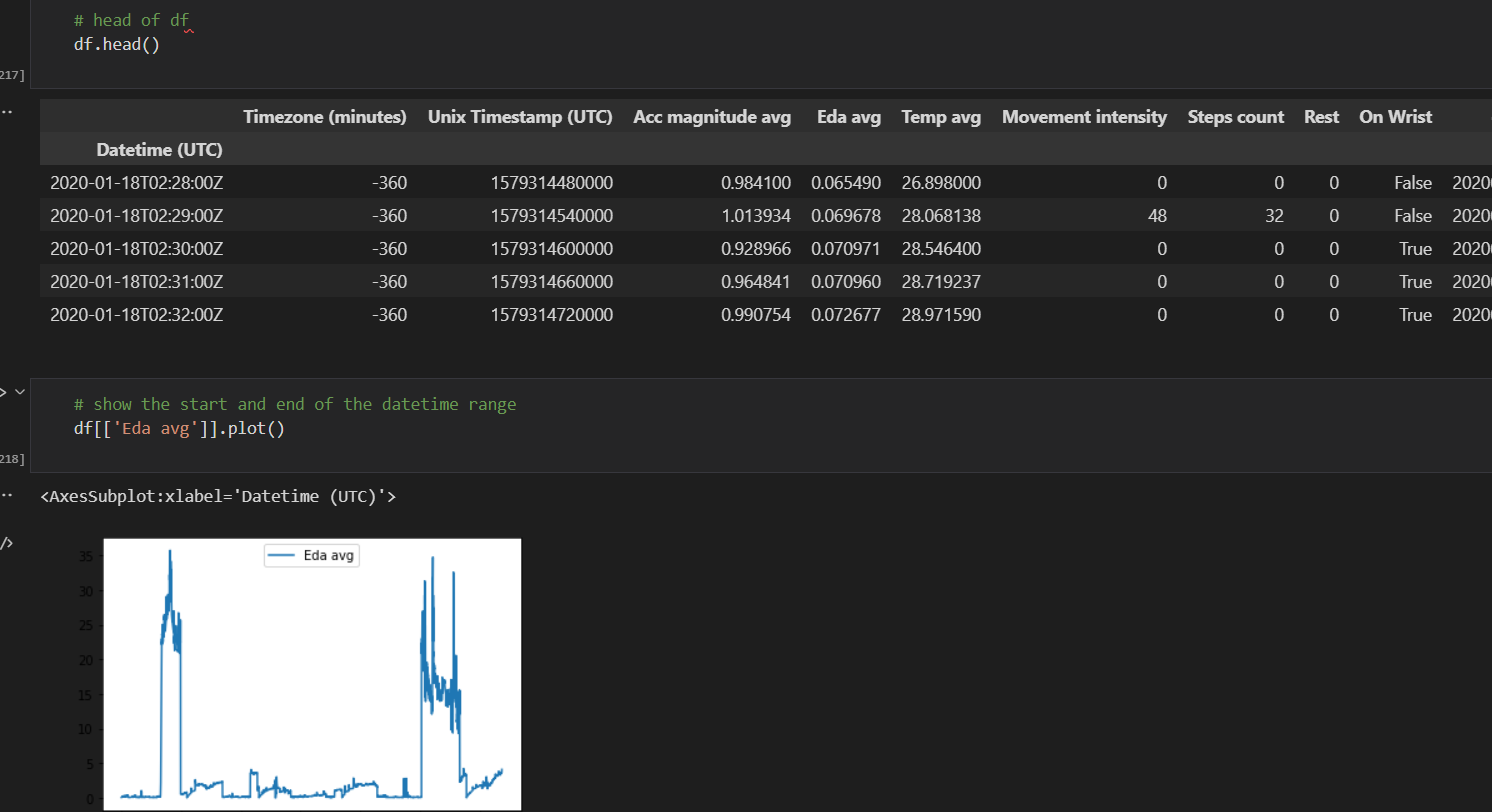
Task: Click the Acc magnitude value 0.984100
Action: tap(756, 183)
